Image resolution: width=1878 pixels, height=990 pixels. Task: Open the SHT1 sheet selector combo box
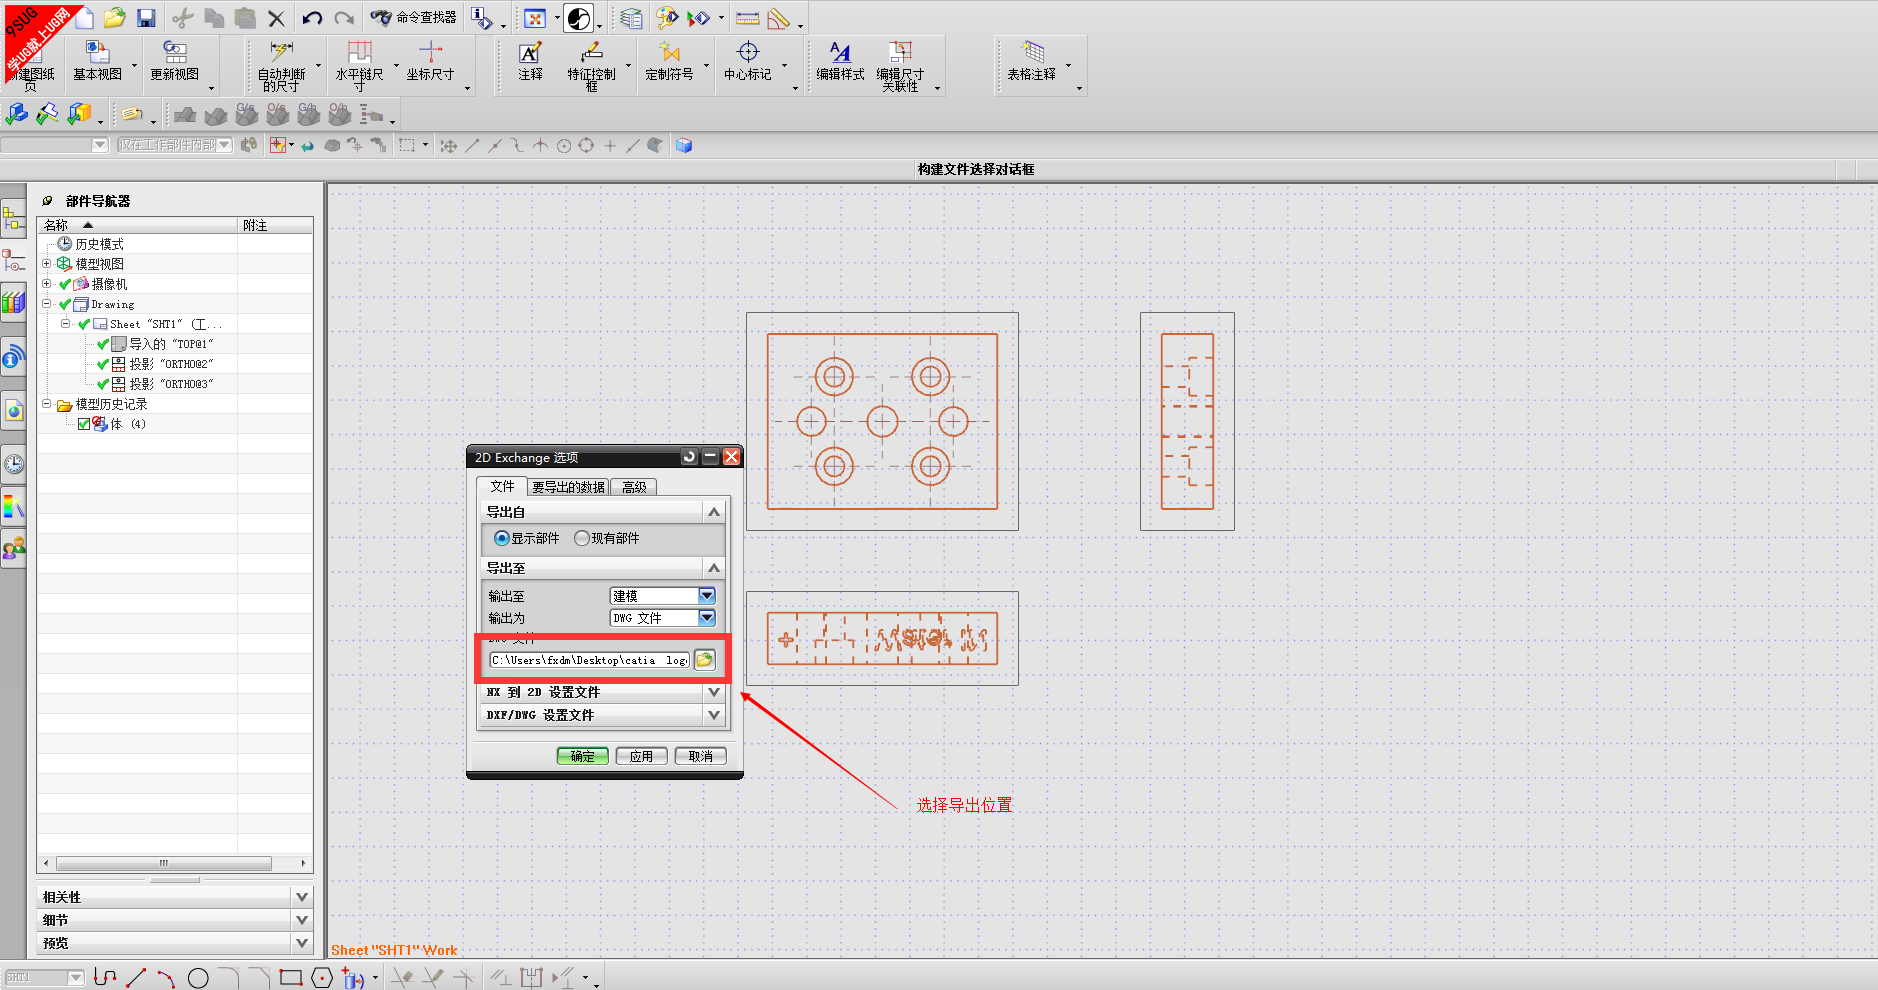pos(45,977)
